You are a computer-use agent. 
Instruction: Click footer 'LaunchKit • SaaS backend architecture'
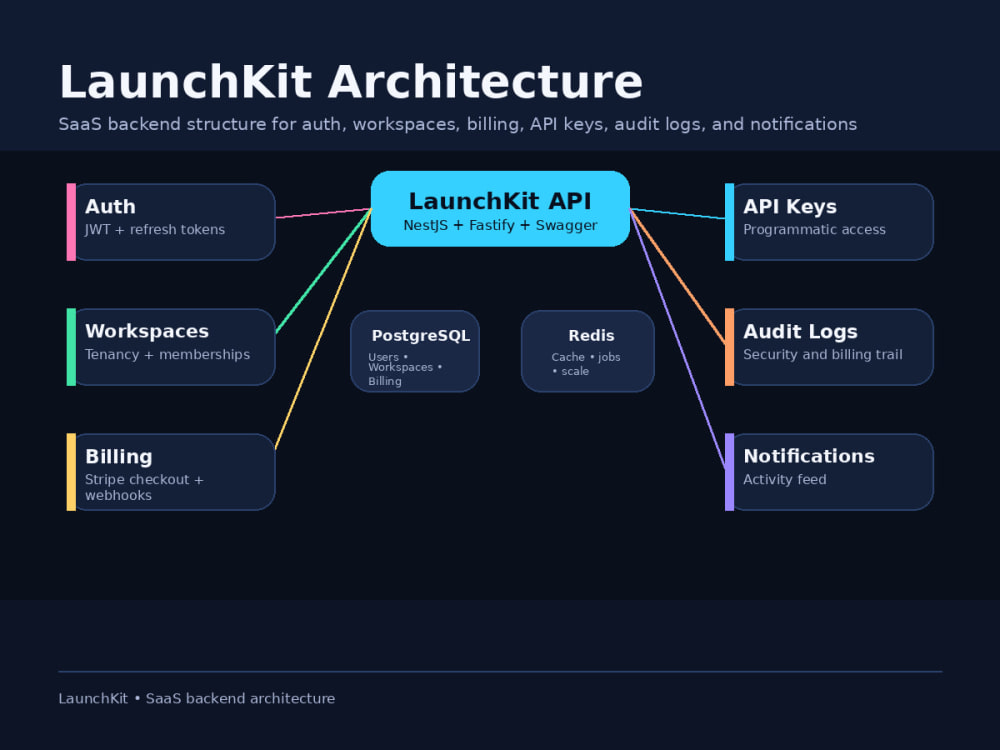pyautogui.click(x=196, y=698)
